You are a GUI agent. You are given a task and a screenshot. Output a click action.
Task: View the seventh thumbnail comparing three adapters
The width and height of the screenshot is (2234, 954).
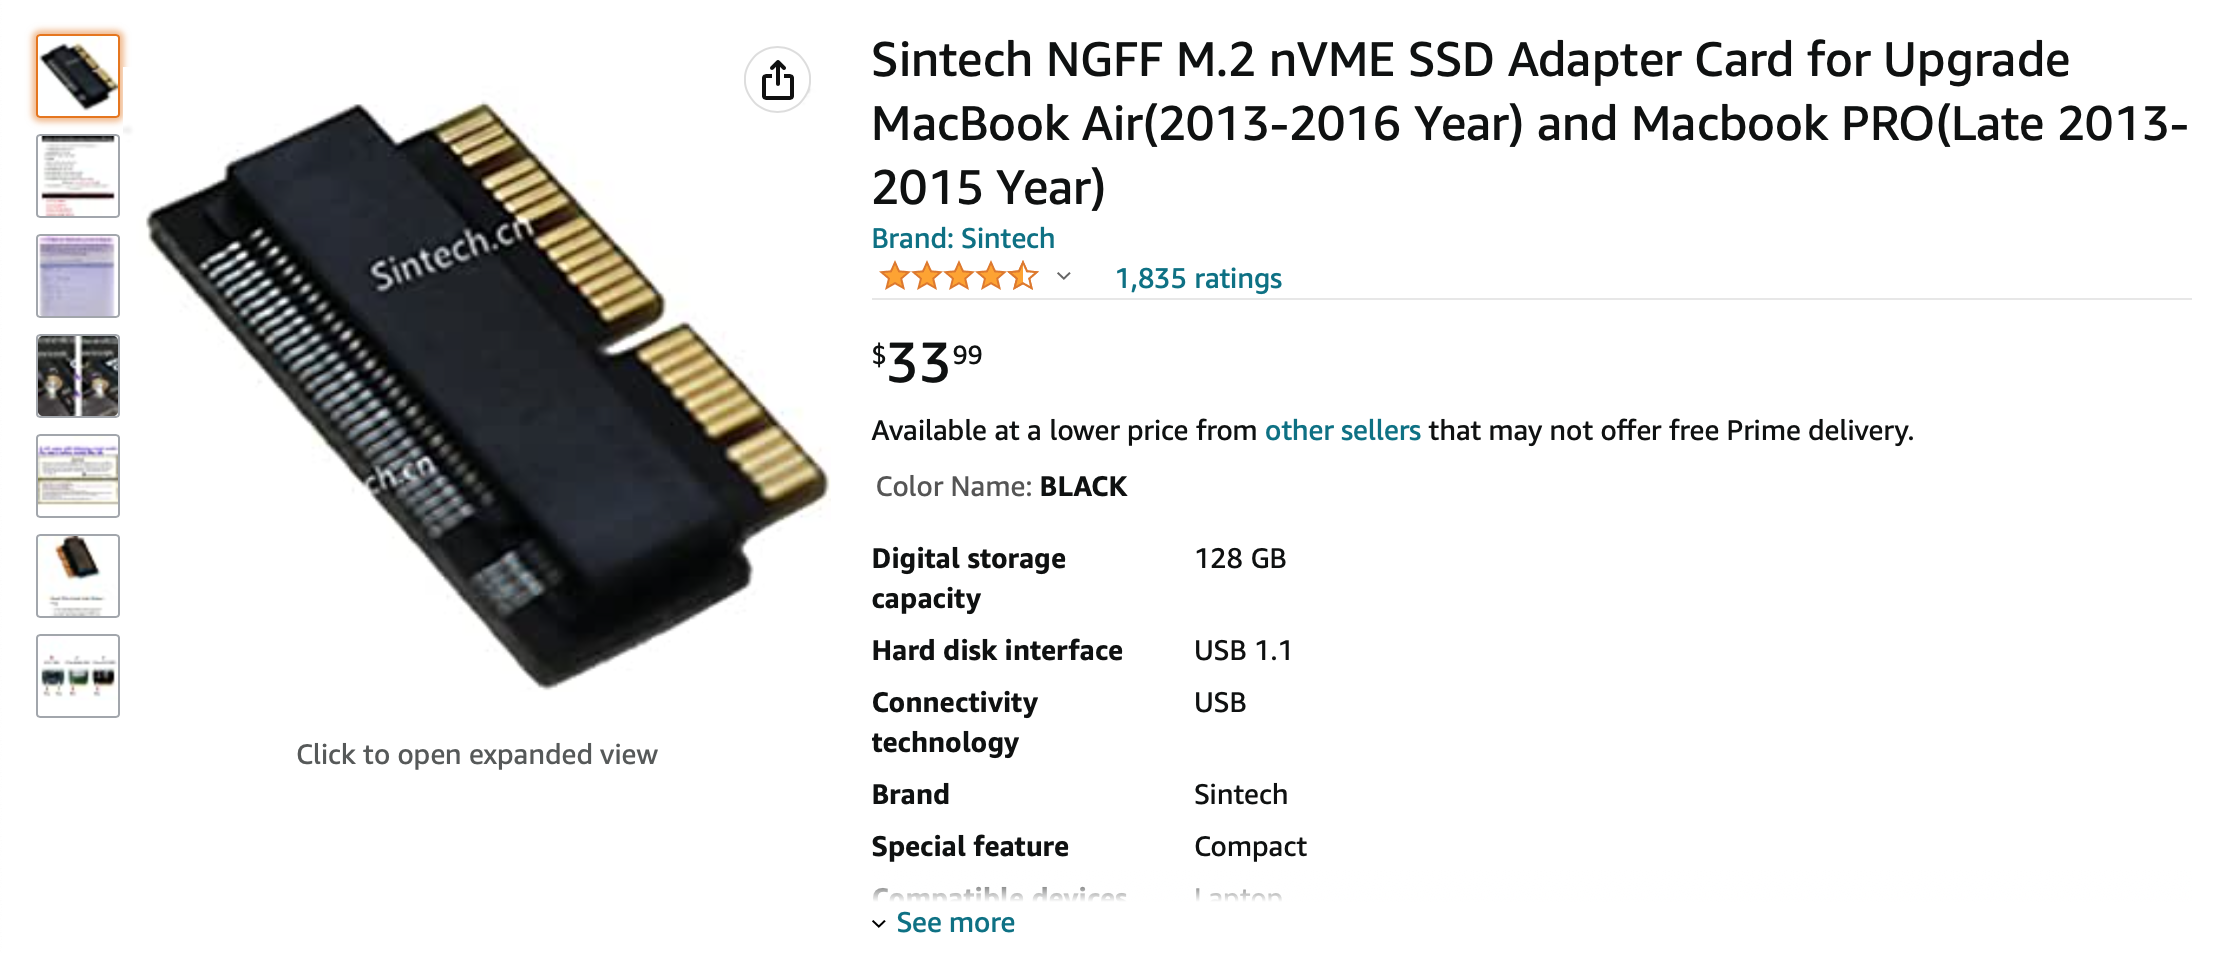pyautogui.click(x=78, y=676)
